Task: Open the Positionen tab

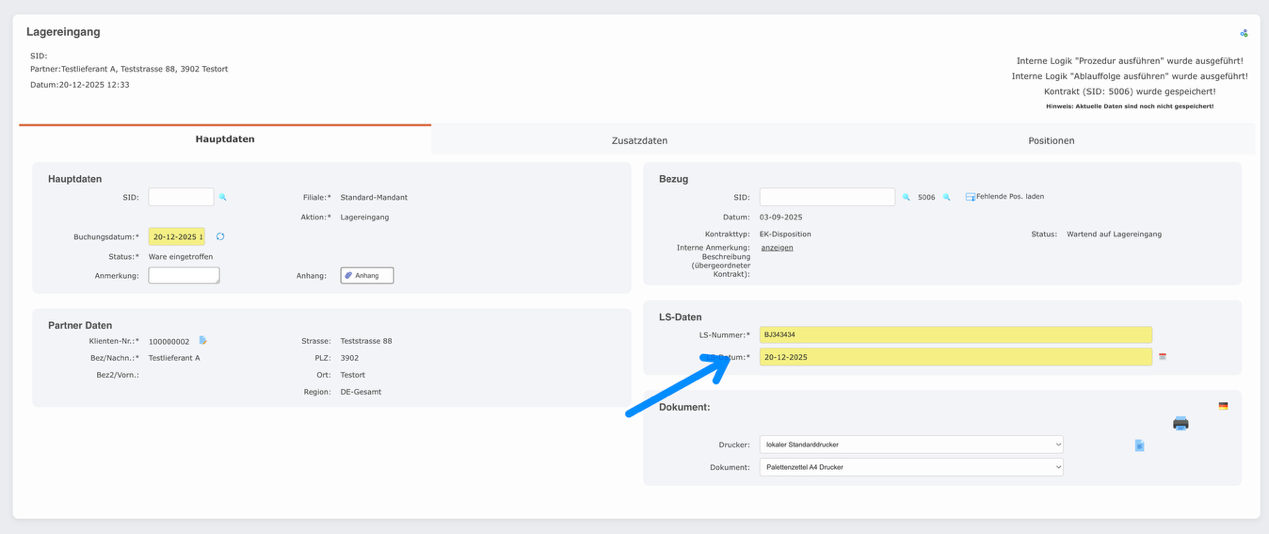Action: click(1051, 141)
